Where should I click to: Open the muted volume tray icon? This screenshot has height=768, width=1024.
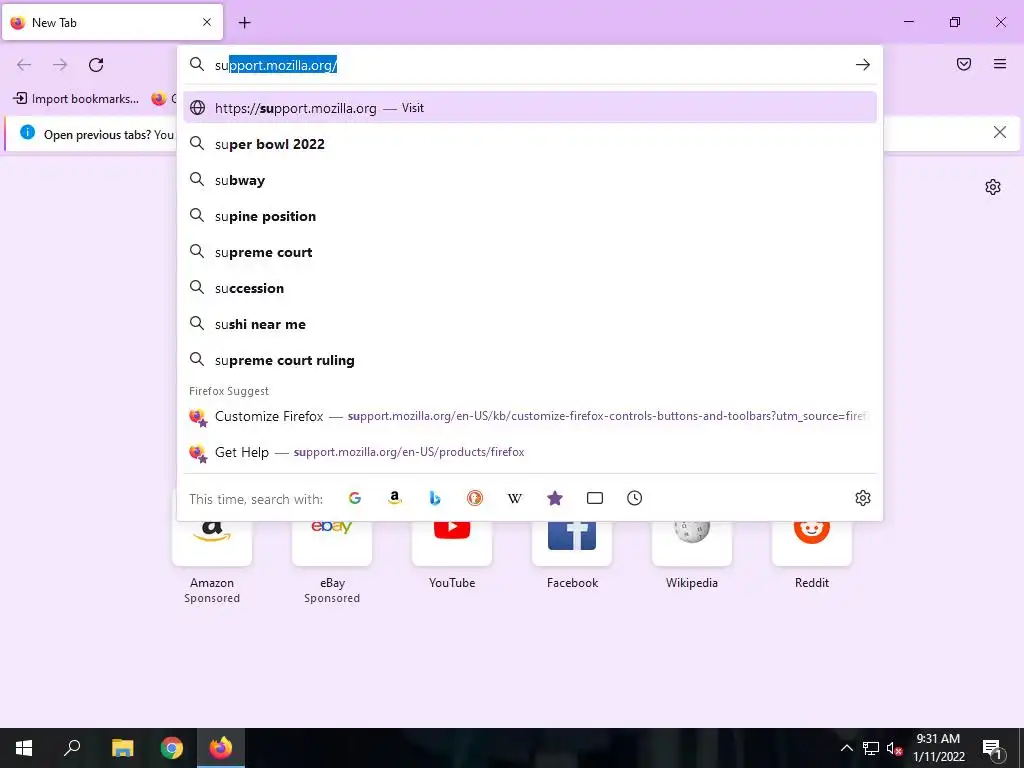pyautogui.click(x=895, y=748)
